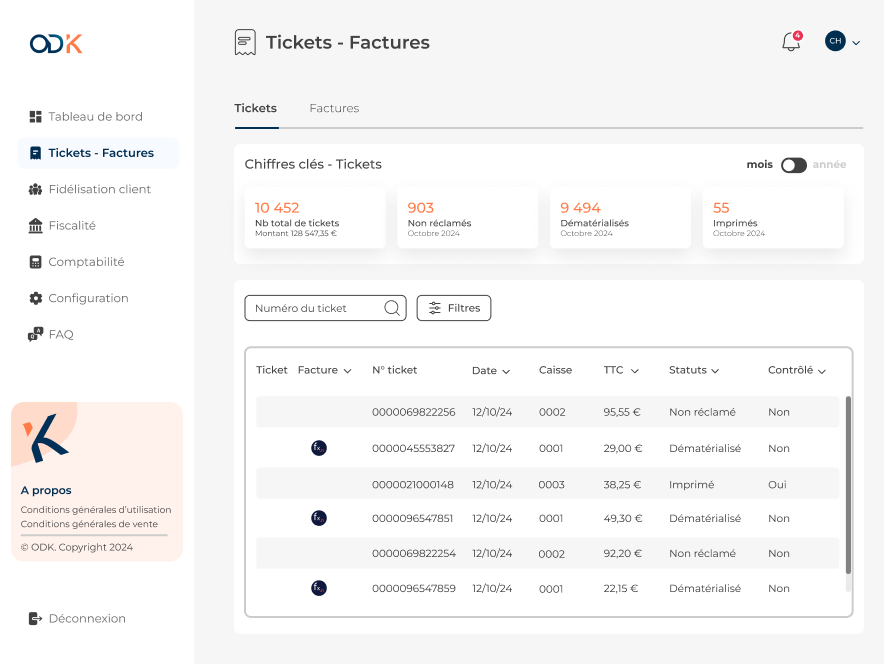
Task: Click the search magnifier icon
Action: (392, 308)
